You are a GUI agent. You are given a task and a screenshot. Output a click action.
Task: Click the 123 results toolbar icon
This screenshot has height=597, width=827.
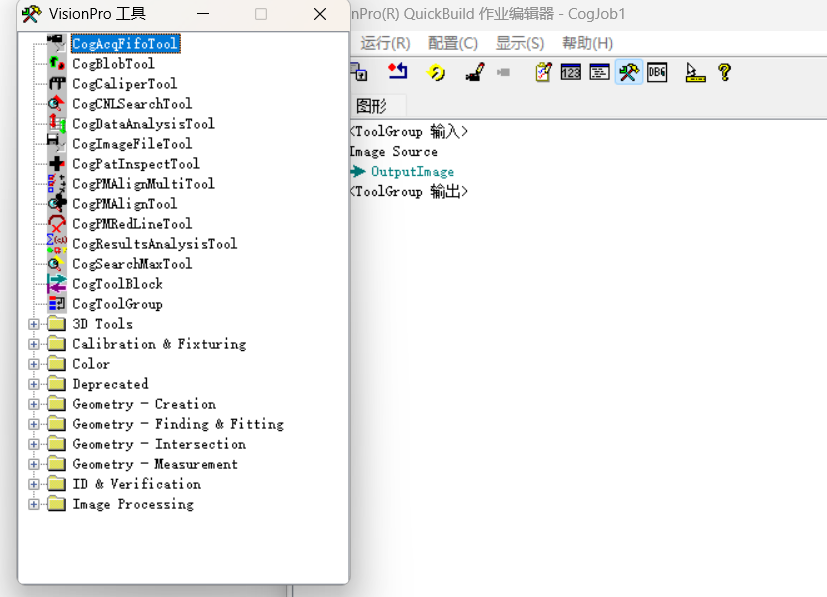point(571,72)
